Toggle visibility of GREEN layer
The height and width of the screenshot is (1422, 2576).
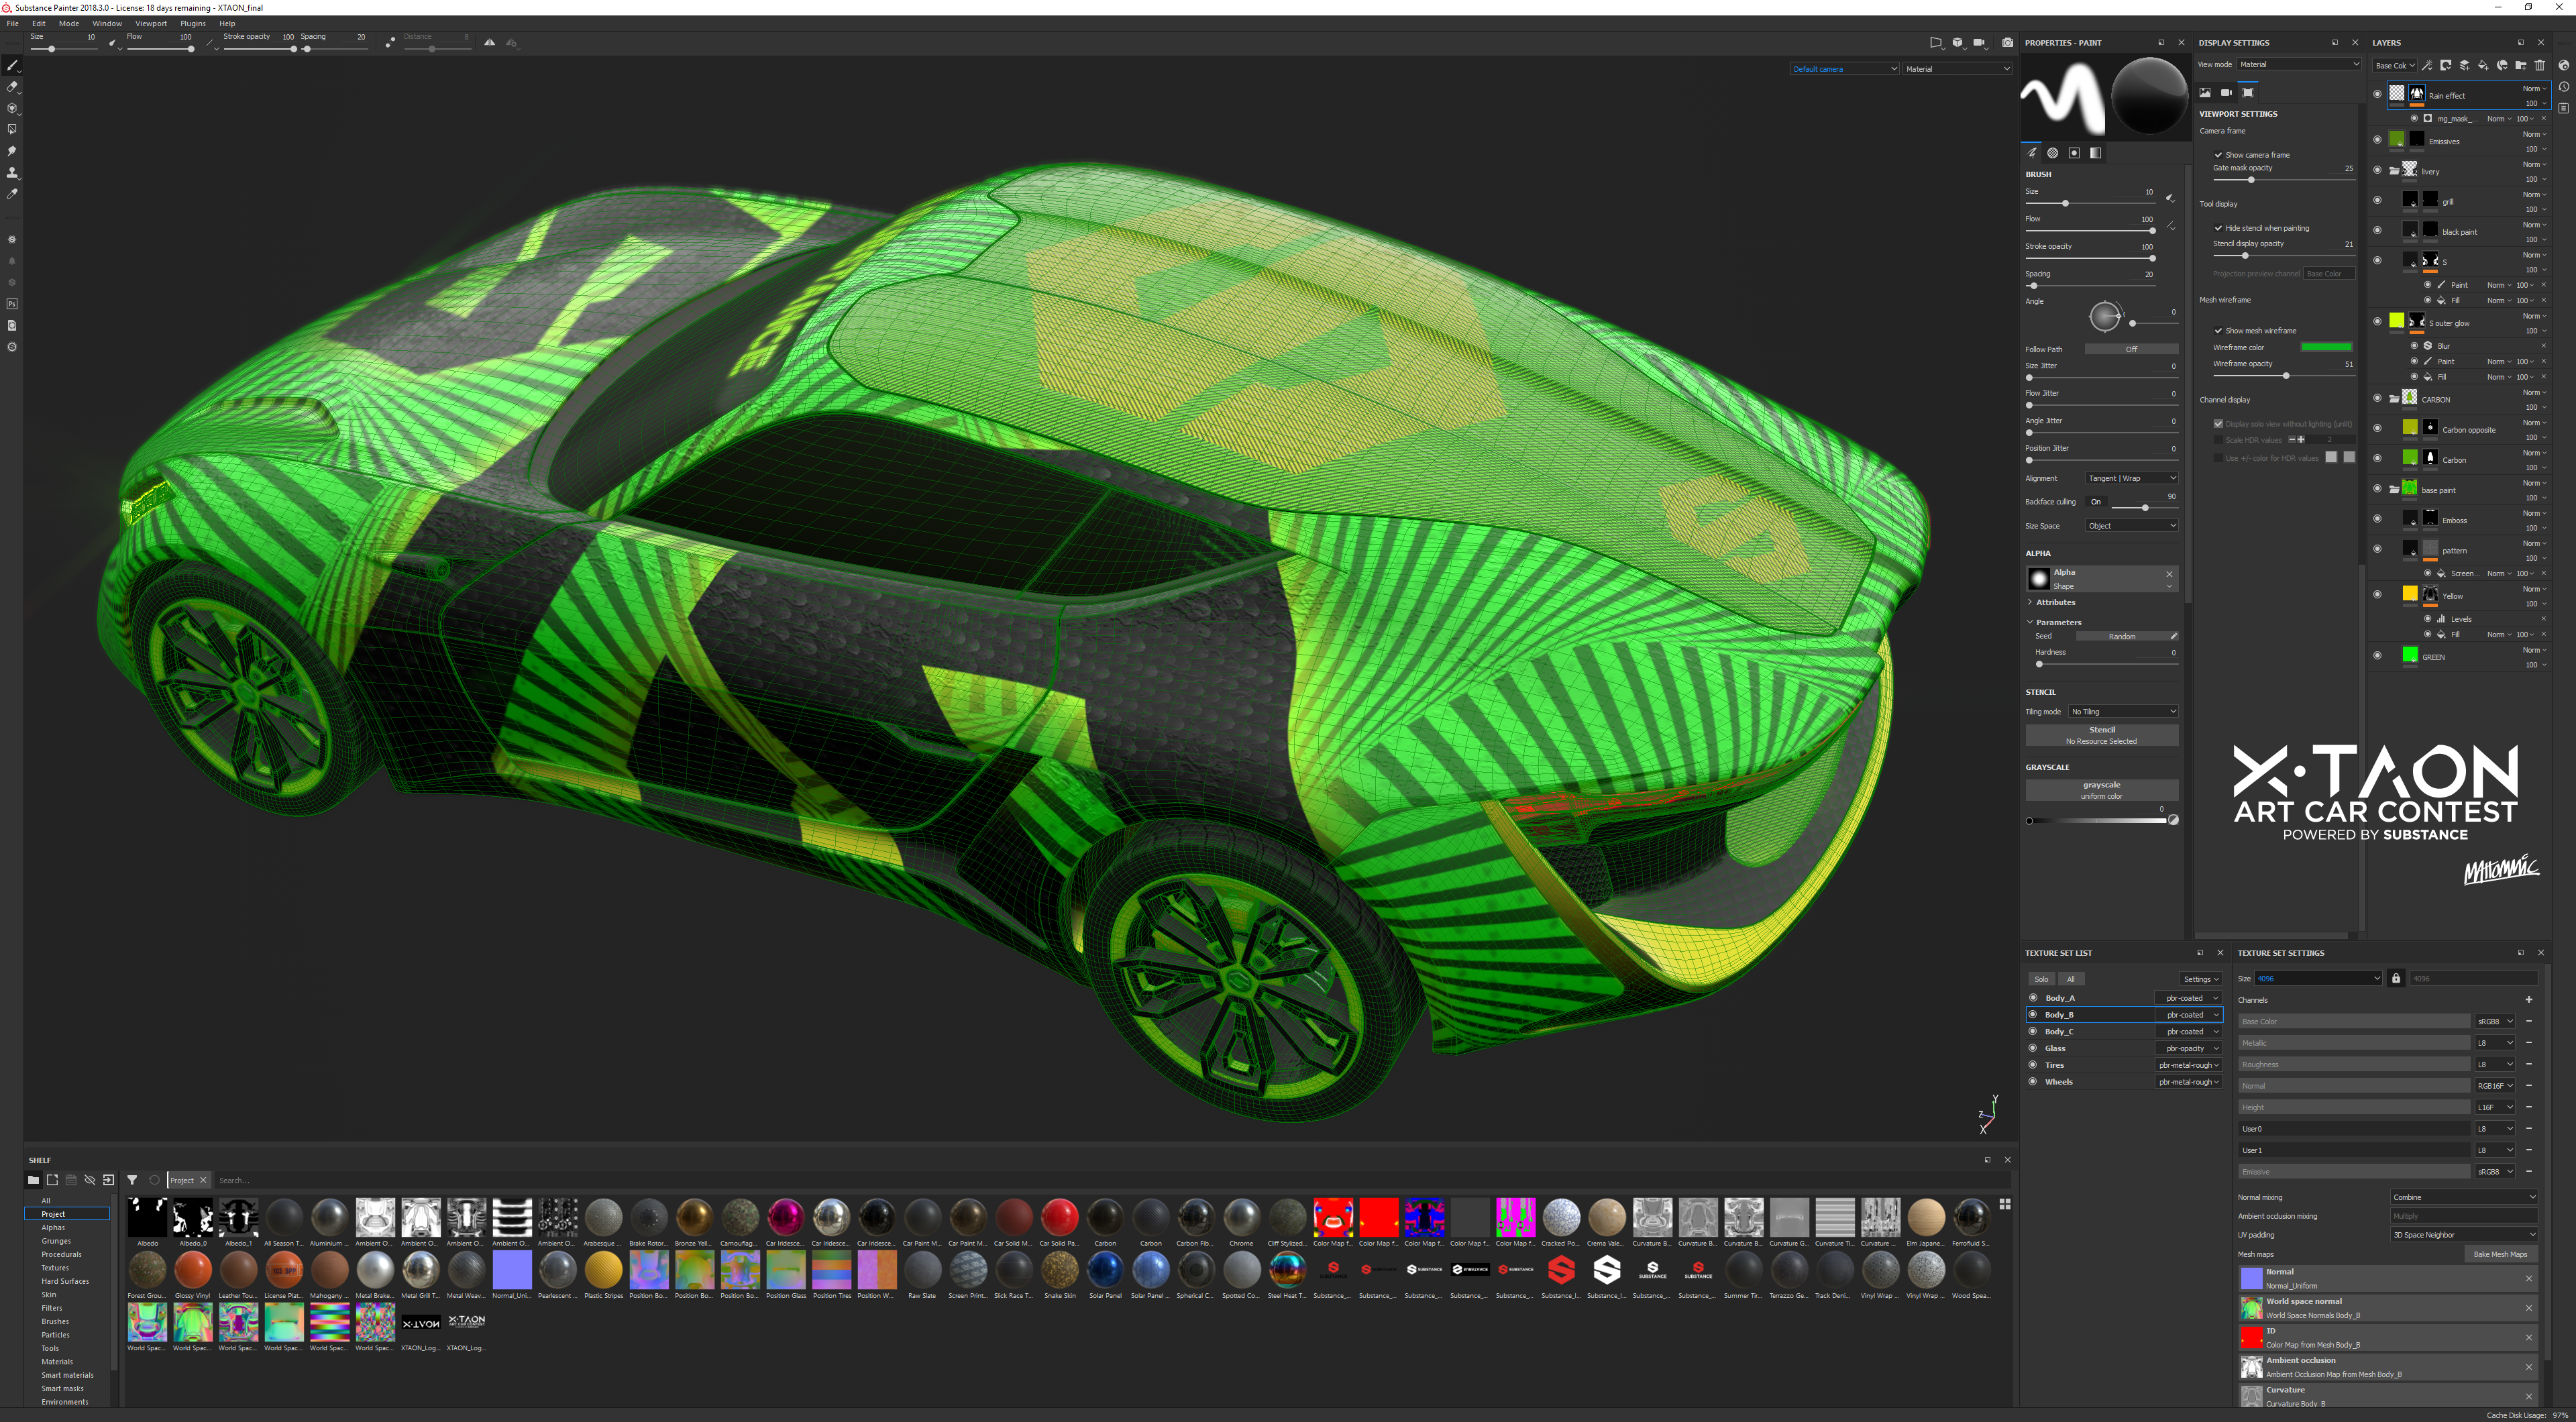click(2378, 656)
